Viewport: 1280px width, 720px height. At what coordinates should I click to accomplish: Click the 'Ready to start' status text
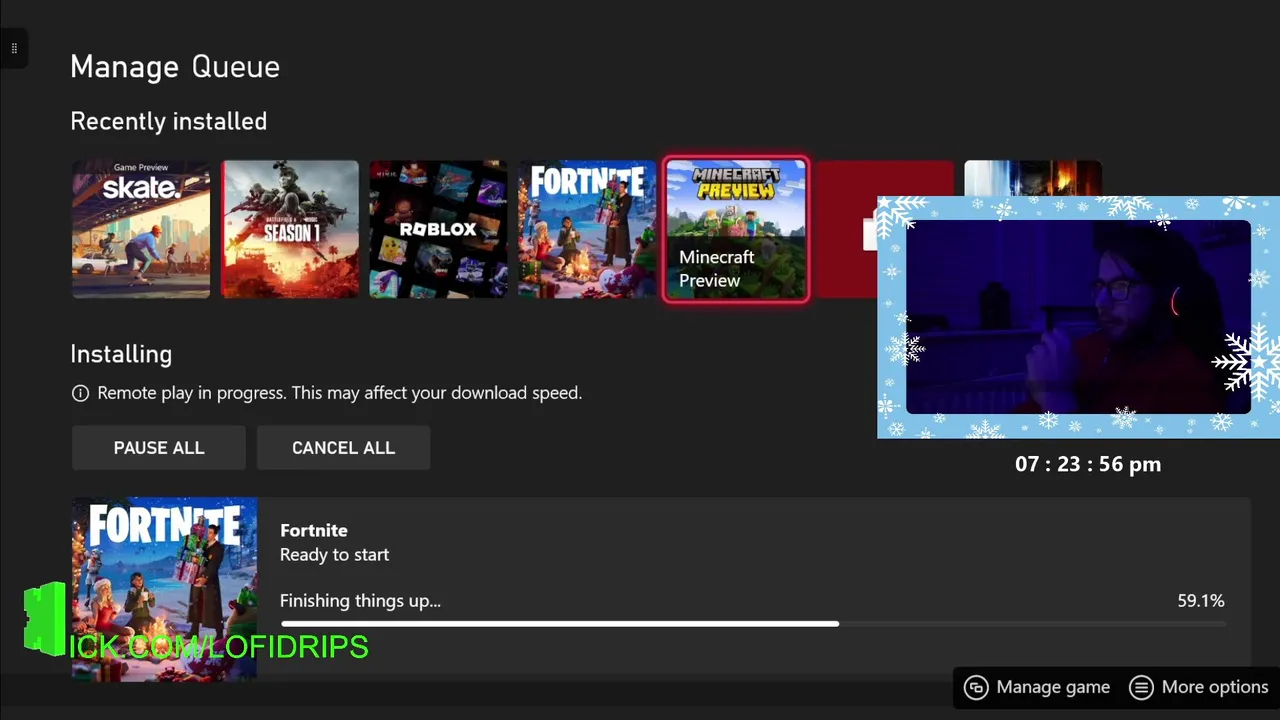click(x=335, y=554)
